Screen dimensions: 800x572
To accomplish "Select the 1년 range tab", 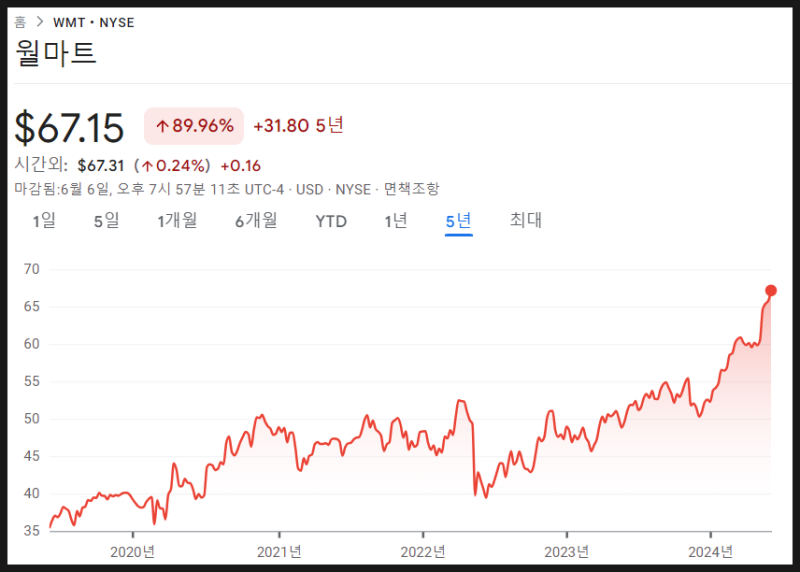I will coord(396,221).
